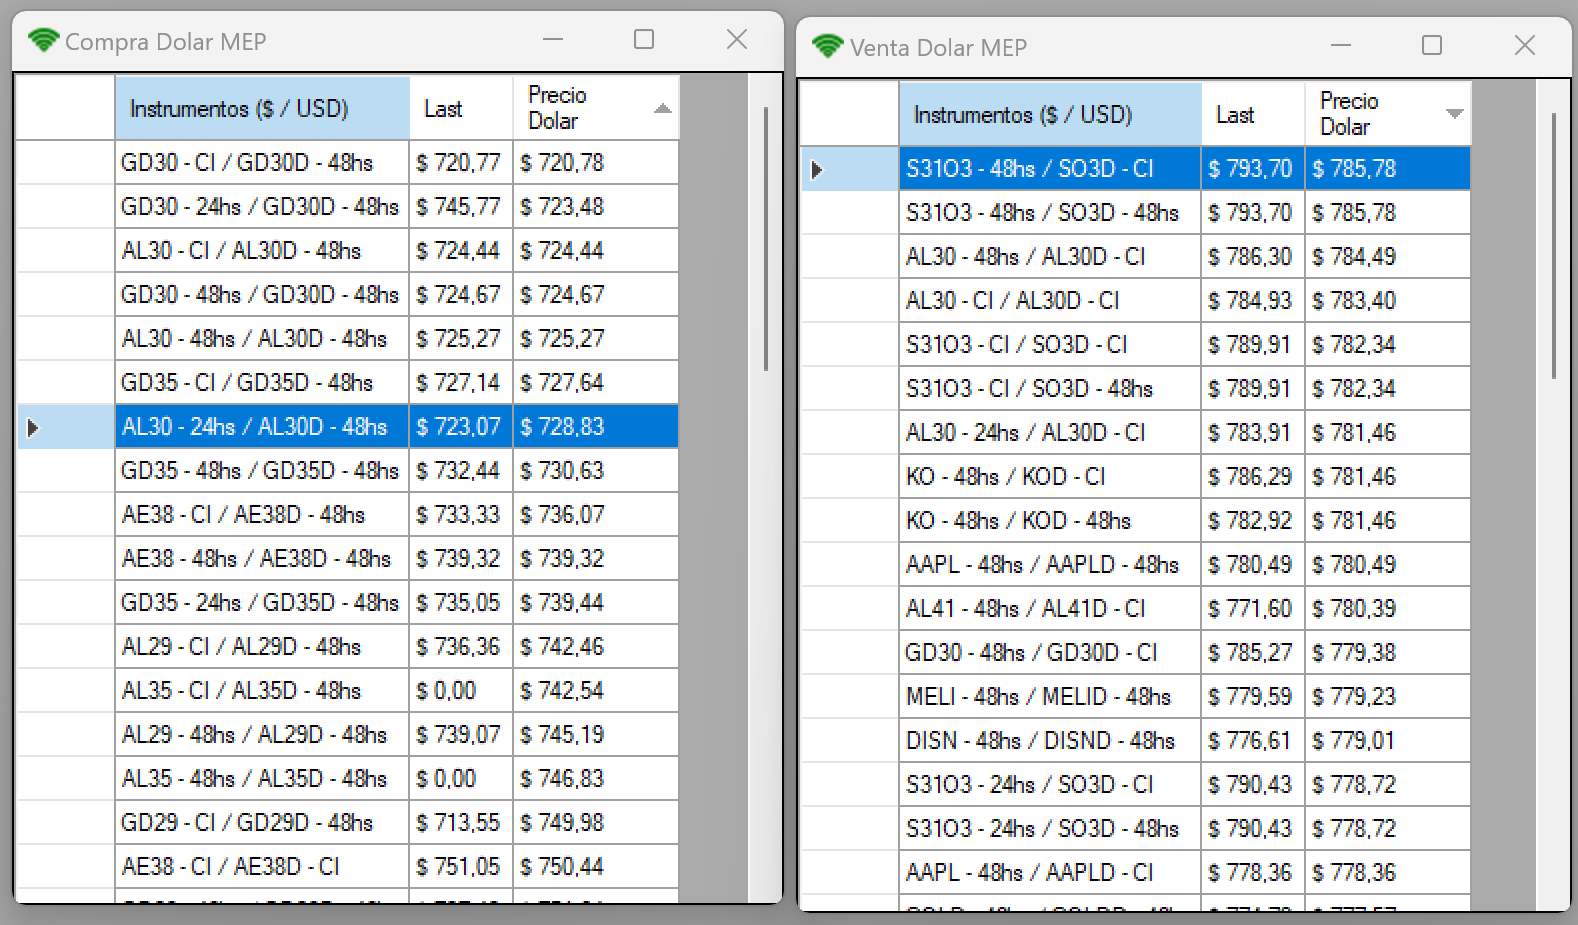Select AL30 - 24hs / AL30D - CI row
The image size is (1578, 925).
tap(1136, 432)
